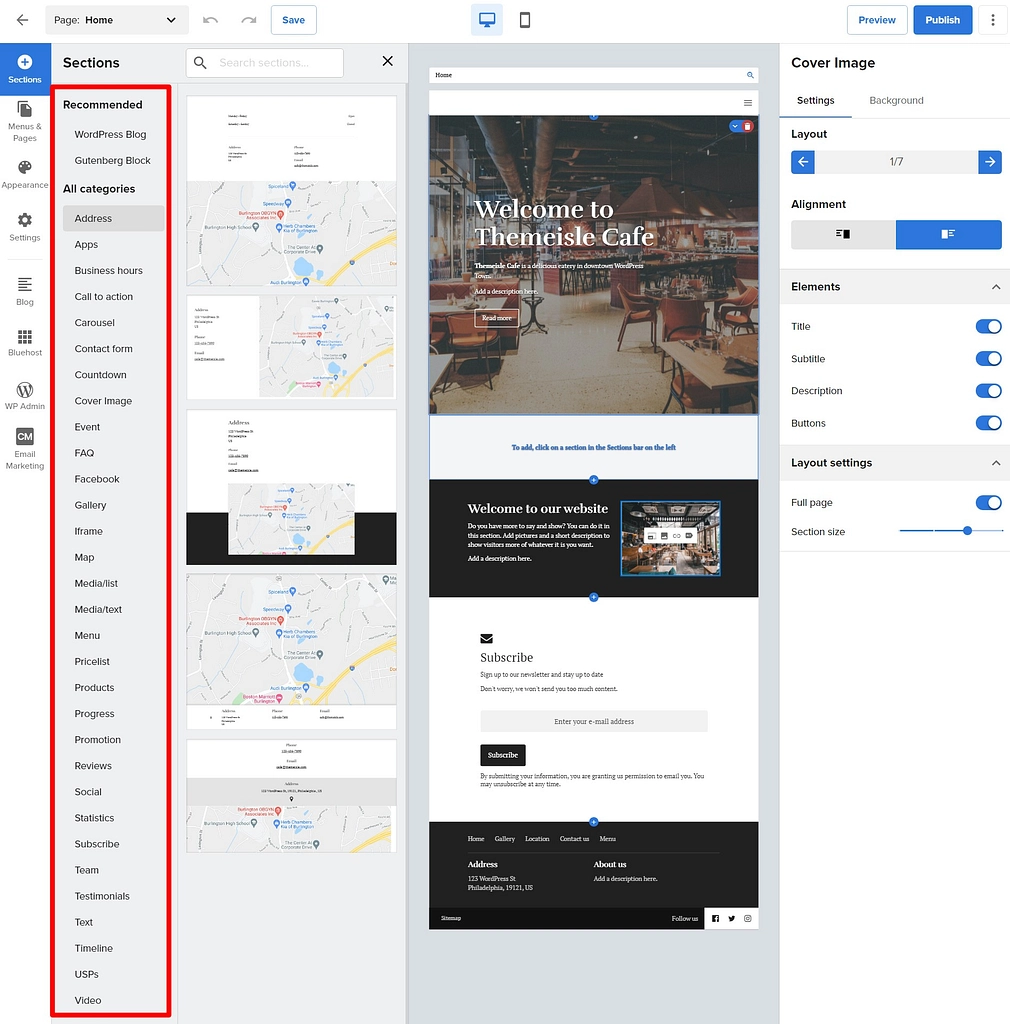The width and height of the screenshot is (1010, 1024).
Task: Select the left alignment option
Action: [x=843, y=234]
